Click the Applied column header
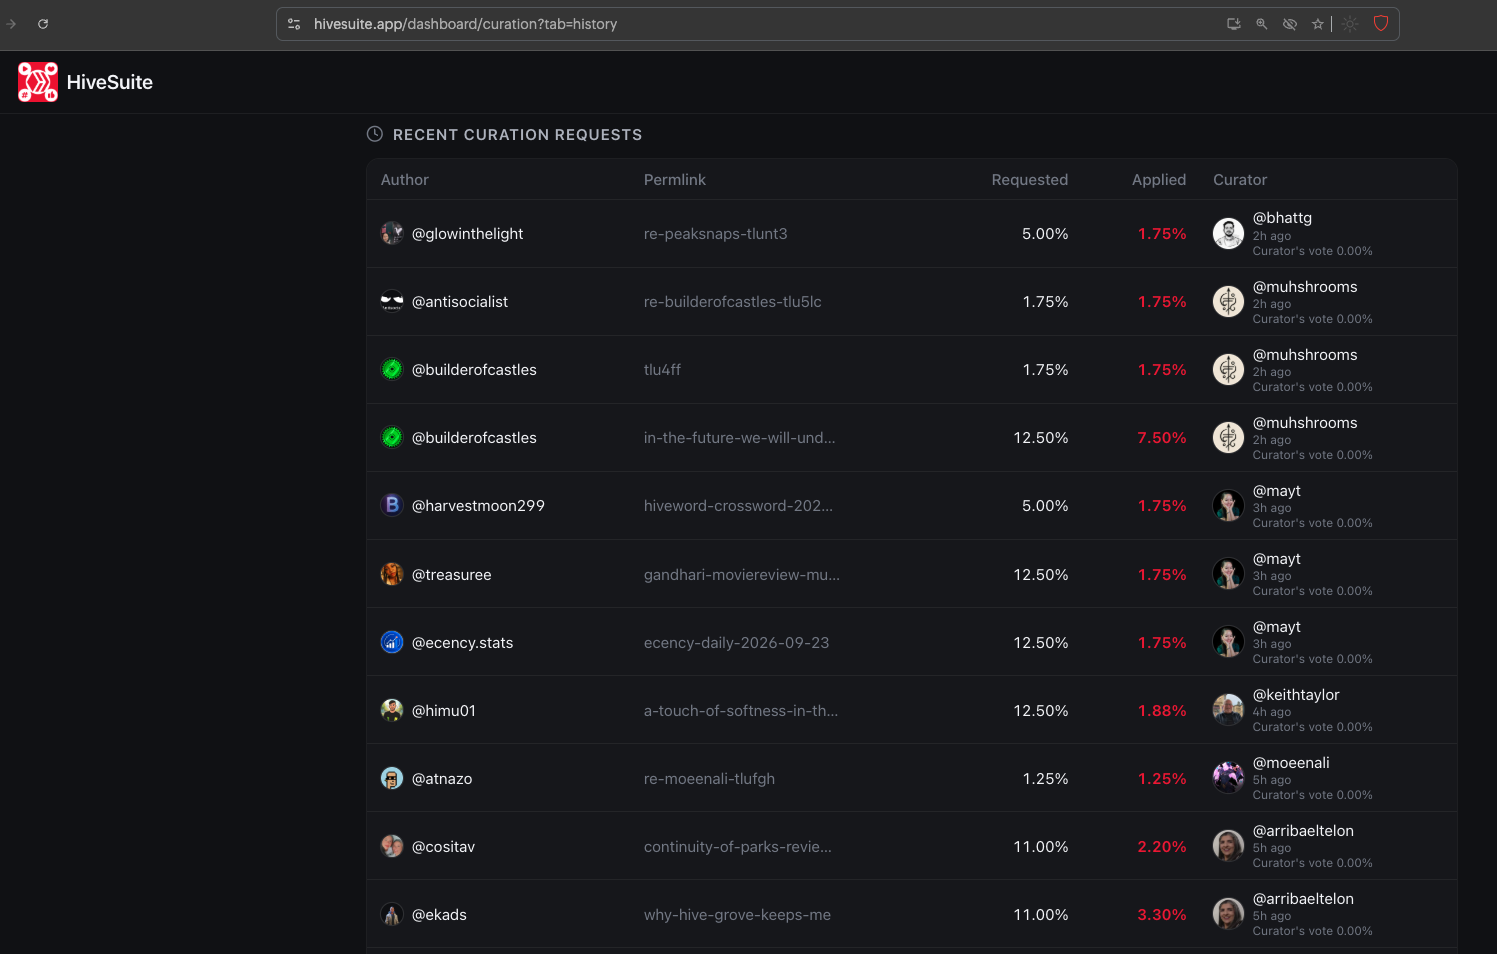1497x954 pixels. tap(1159, 180)
